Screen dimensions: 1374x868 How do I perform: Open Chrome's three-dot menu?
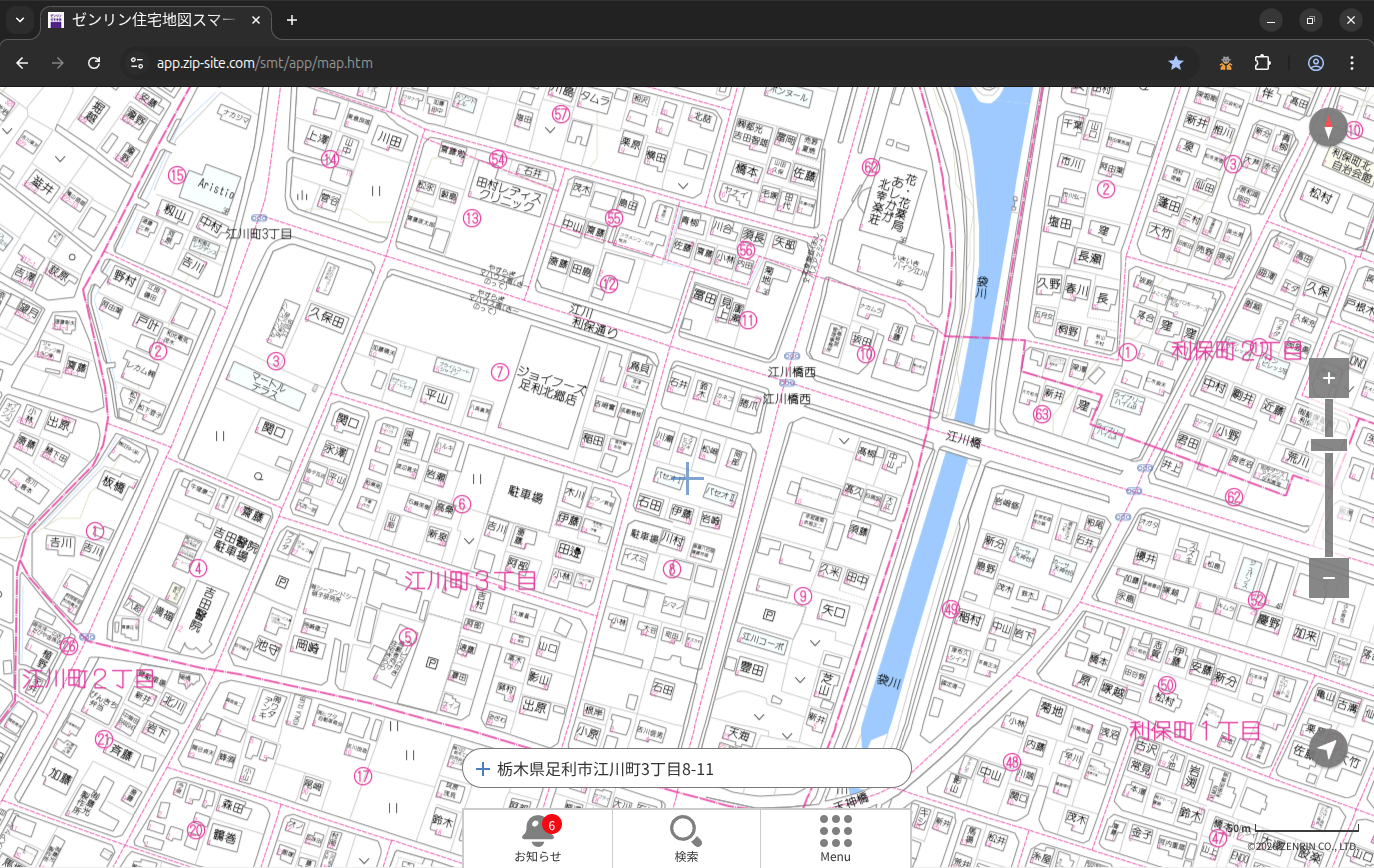click(x=1353, y=63)
